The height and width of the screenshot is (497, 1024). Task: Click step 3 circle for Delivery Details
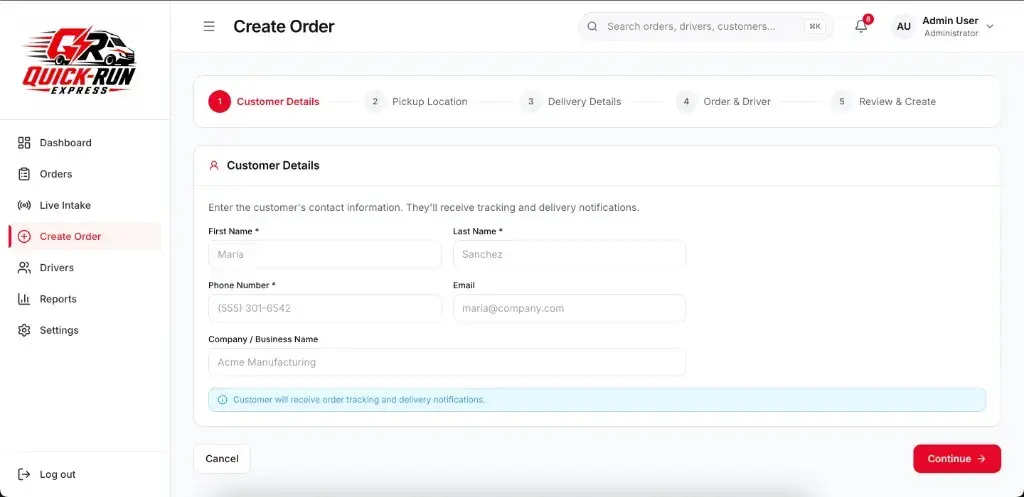(531, 101)
